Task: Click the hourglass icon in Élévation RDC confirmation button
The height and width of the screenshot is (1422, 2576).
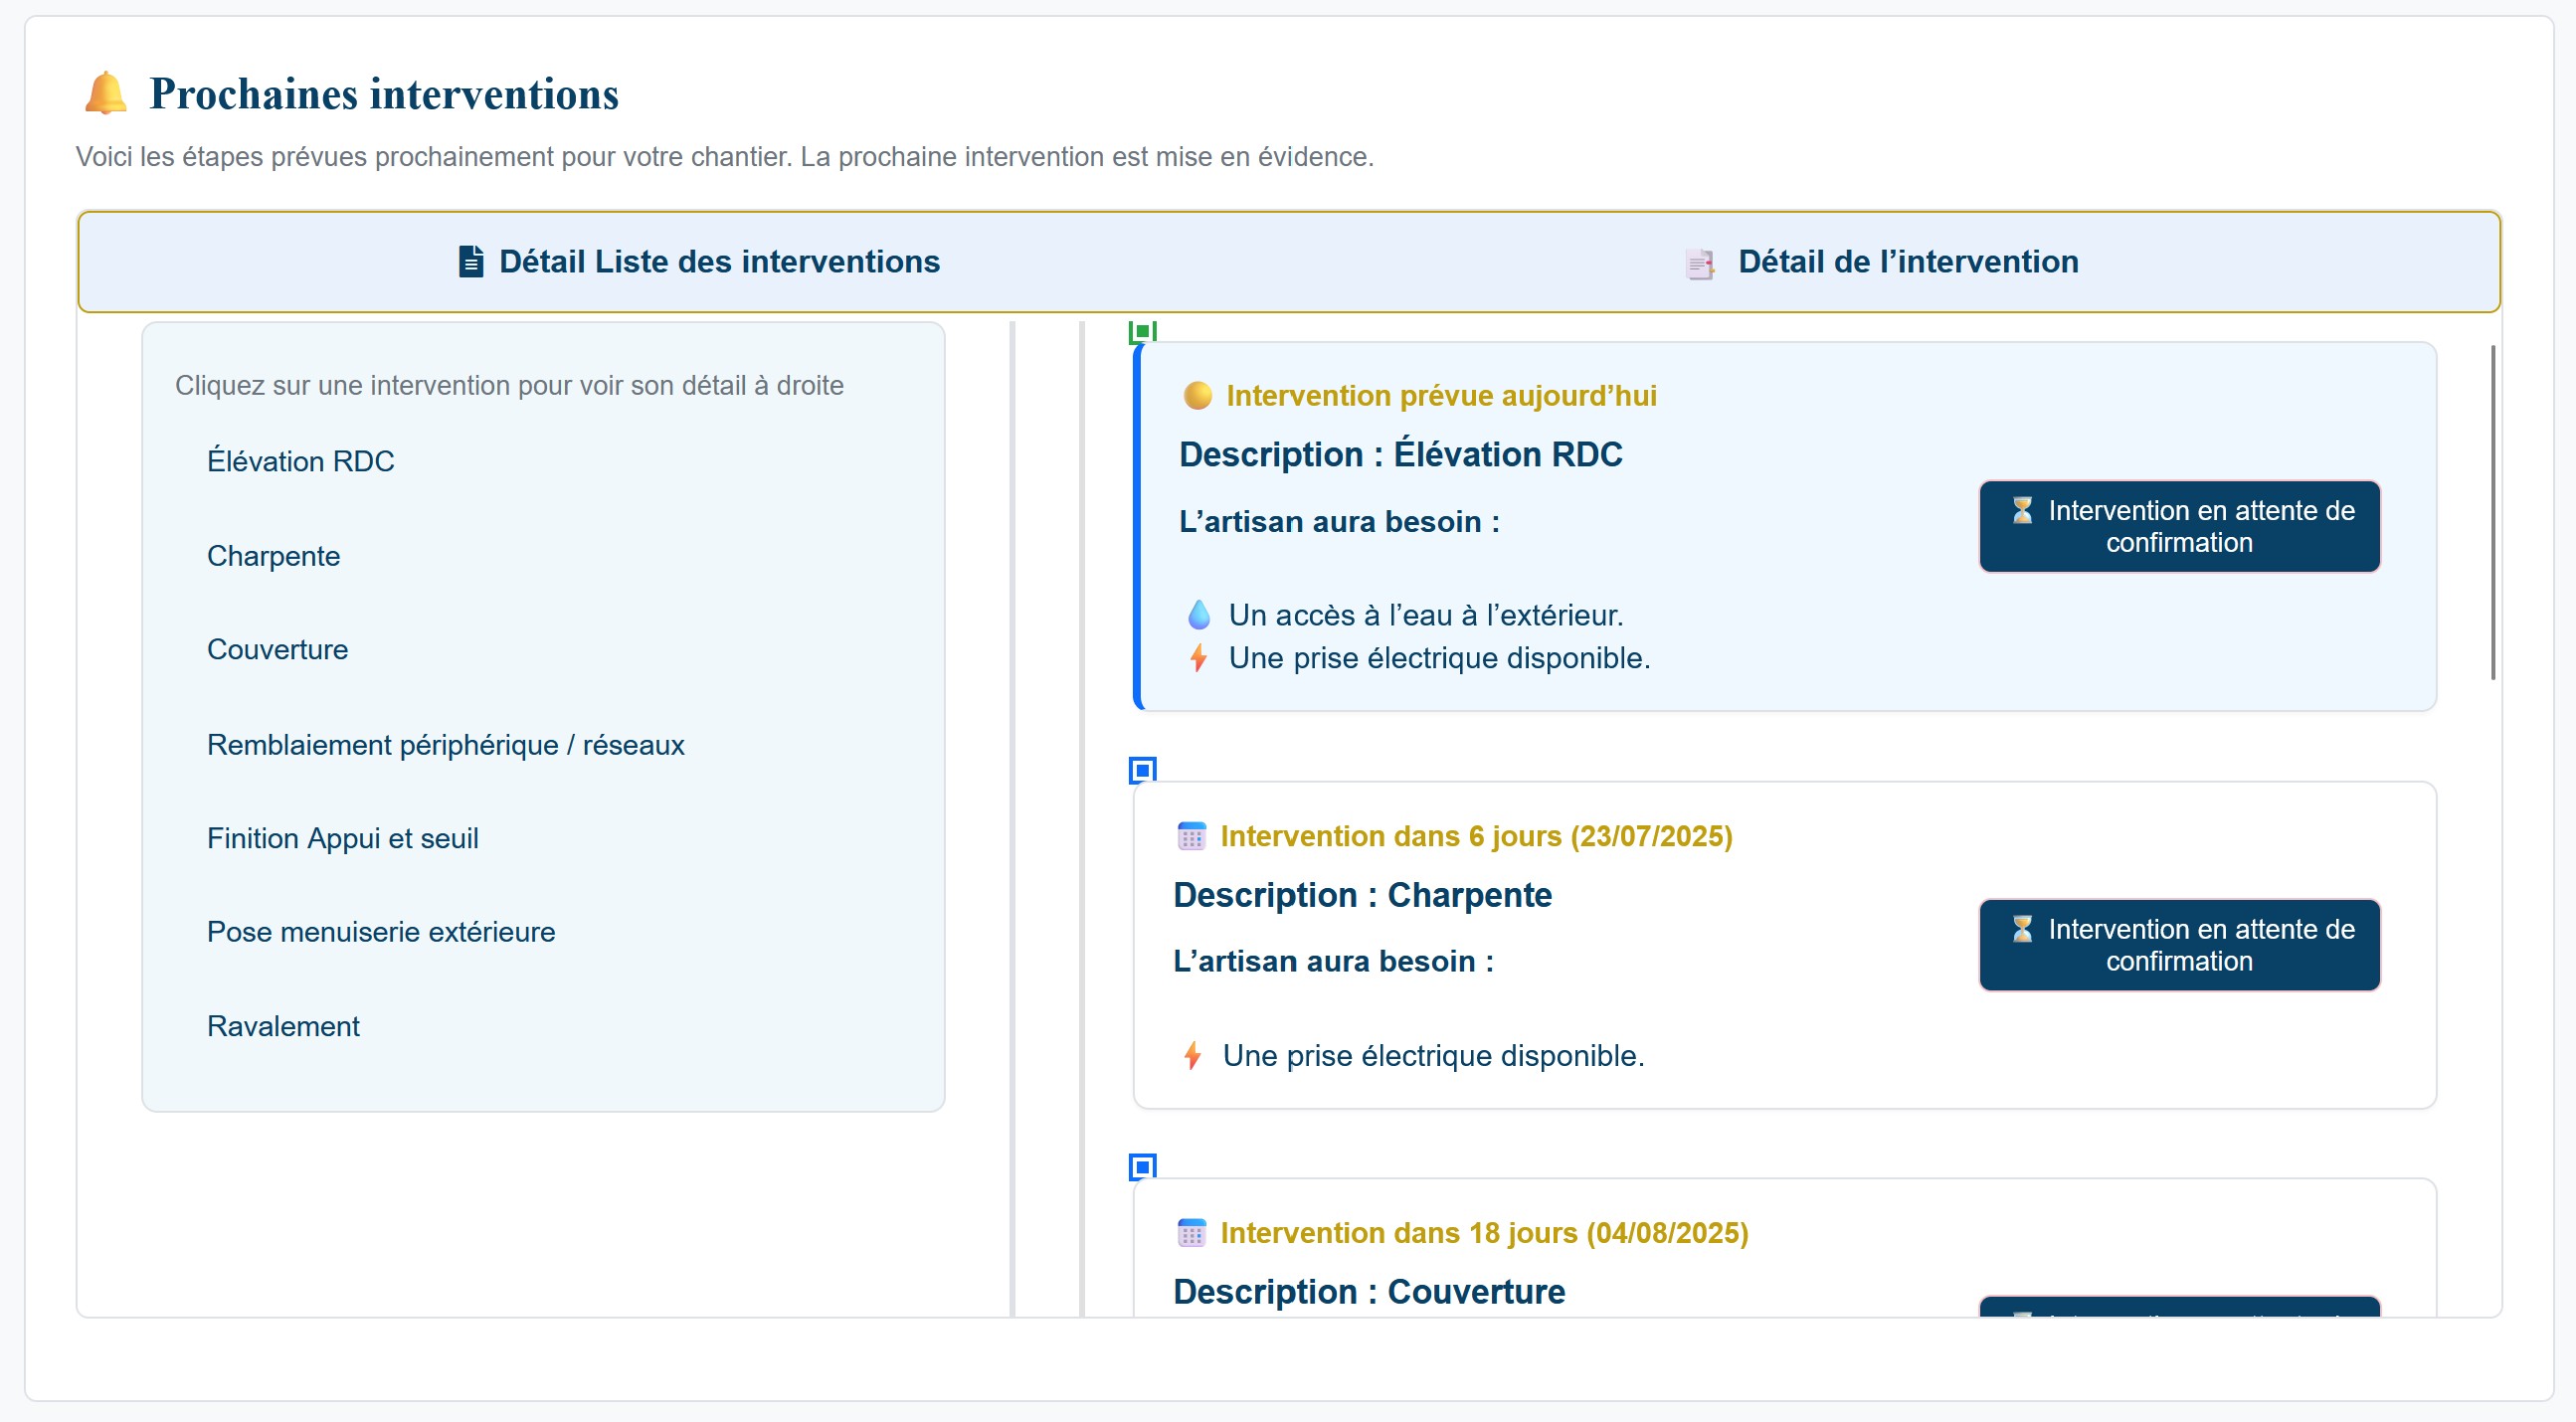Action: (2023, 510)
